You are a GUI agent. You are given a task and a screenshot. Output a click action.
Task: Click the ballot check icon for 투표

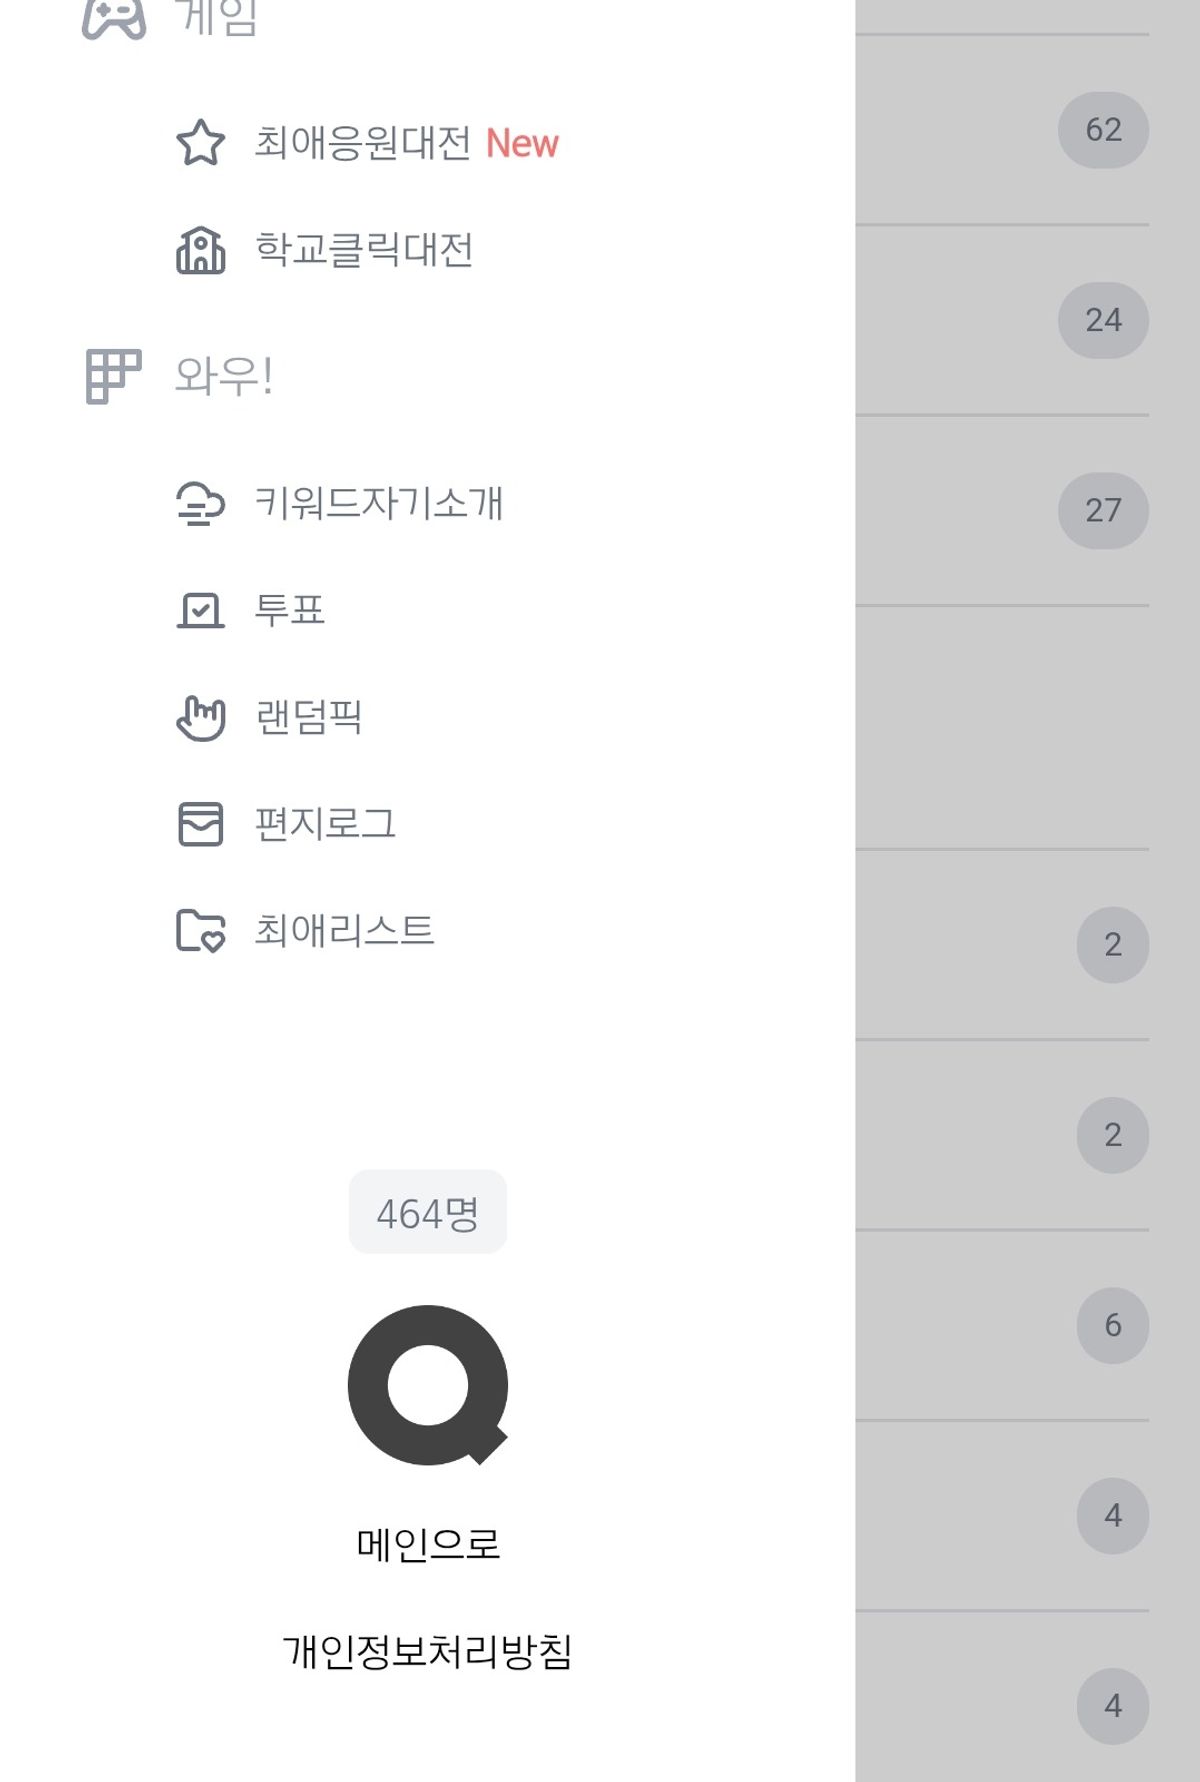tap(200, 610)
